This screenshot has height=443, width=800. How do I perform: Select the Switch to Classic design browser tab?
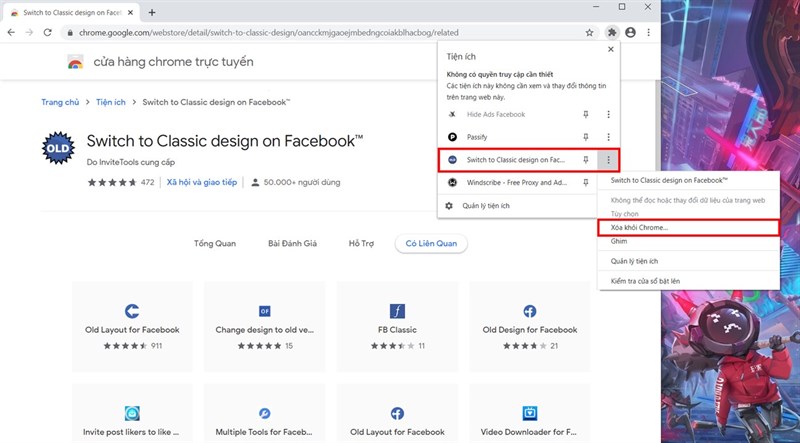tap(71, 13)
